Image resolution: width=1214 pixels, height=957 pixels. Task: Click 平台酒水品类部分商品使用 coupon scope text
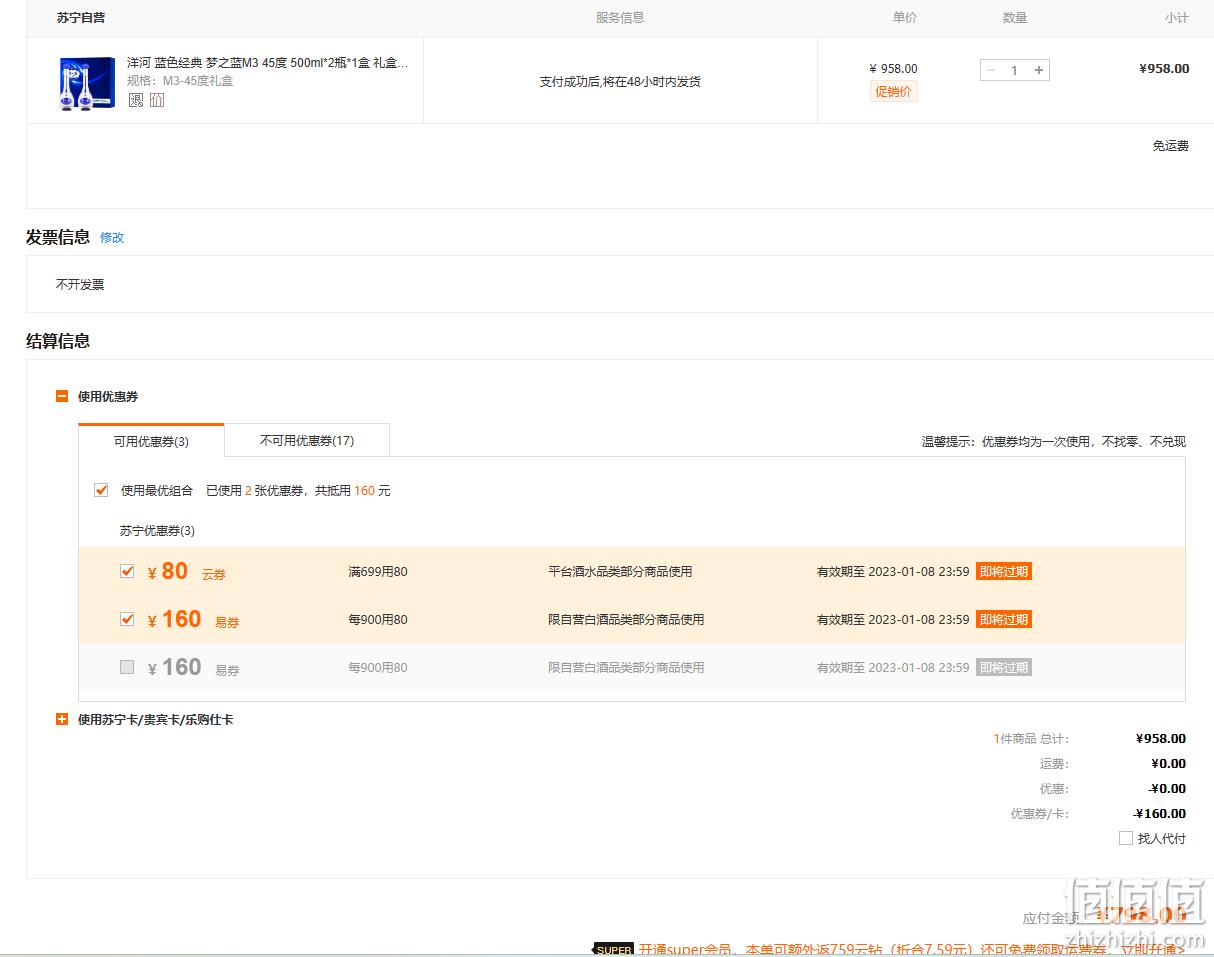pos(620,572)
